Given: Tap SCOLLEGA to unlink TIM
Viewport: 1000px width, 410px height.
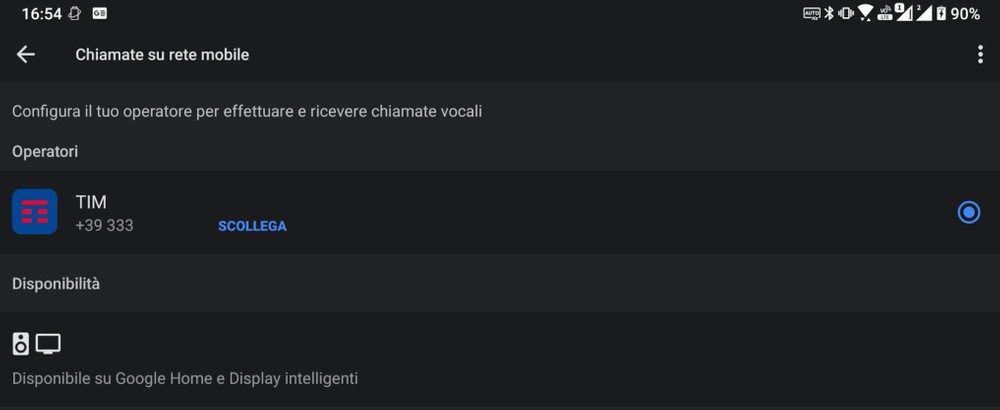Looking at the screenshot, I should 252,226.
